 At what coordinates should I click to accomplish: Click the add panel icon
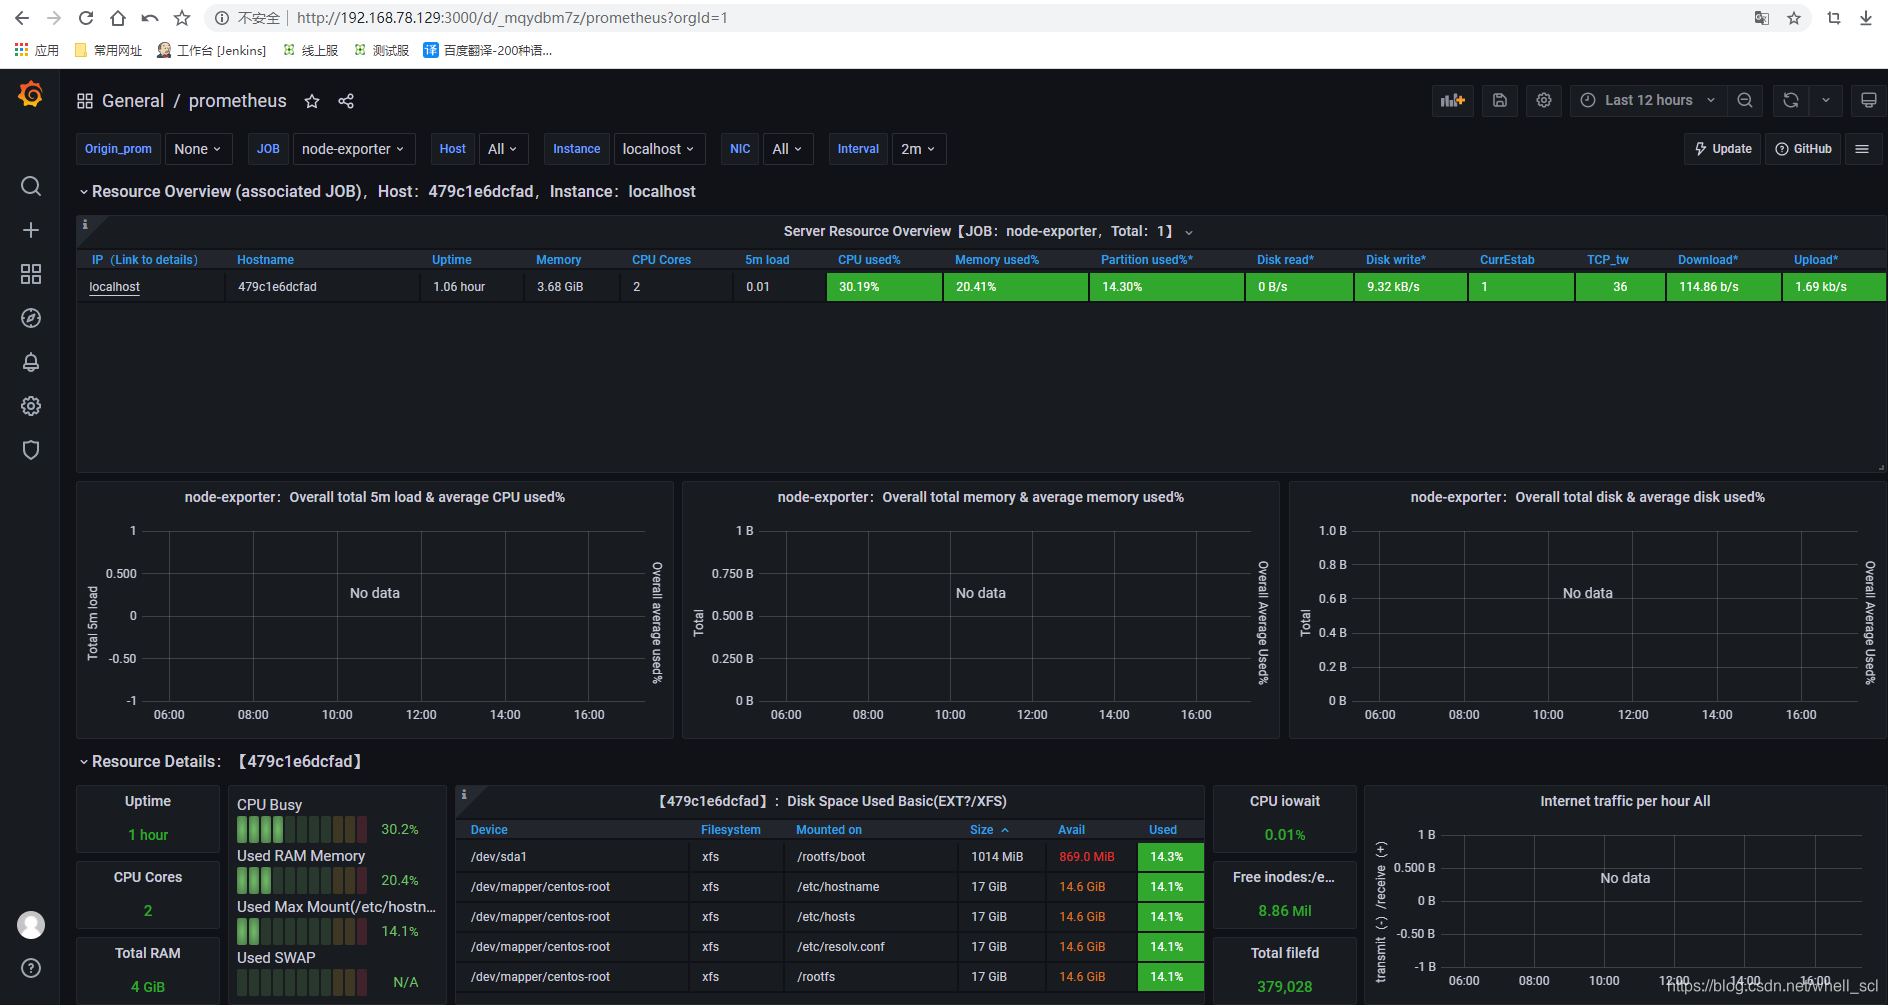(1452, 100)
